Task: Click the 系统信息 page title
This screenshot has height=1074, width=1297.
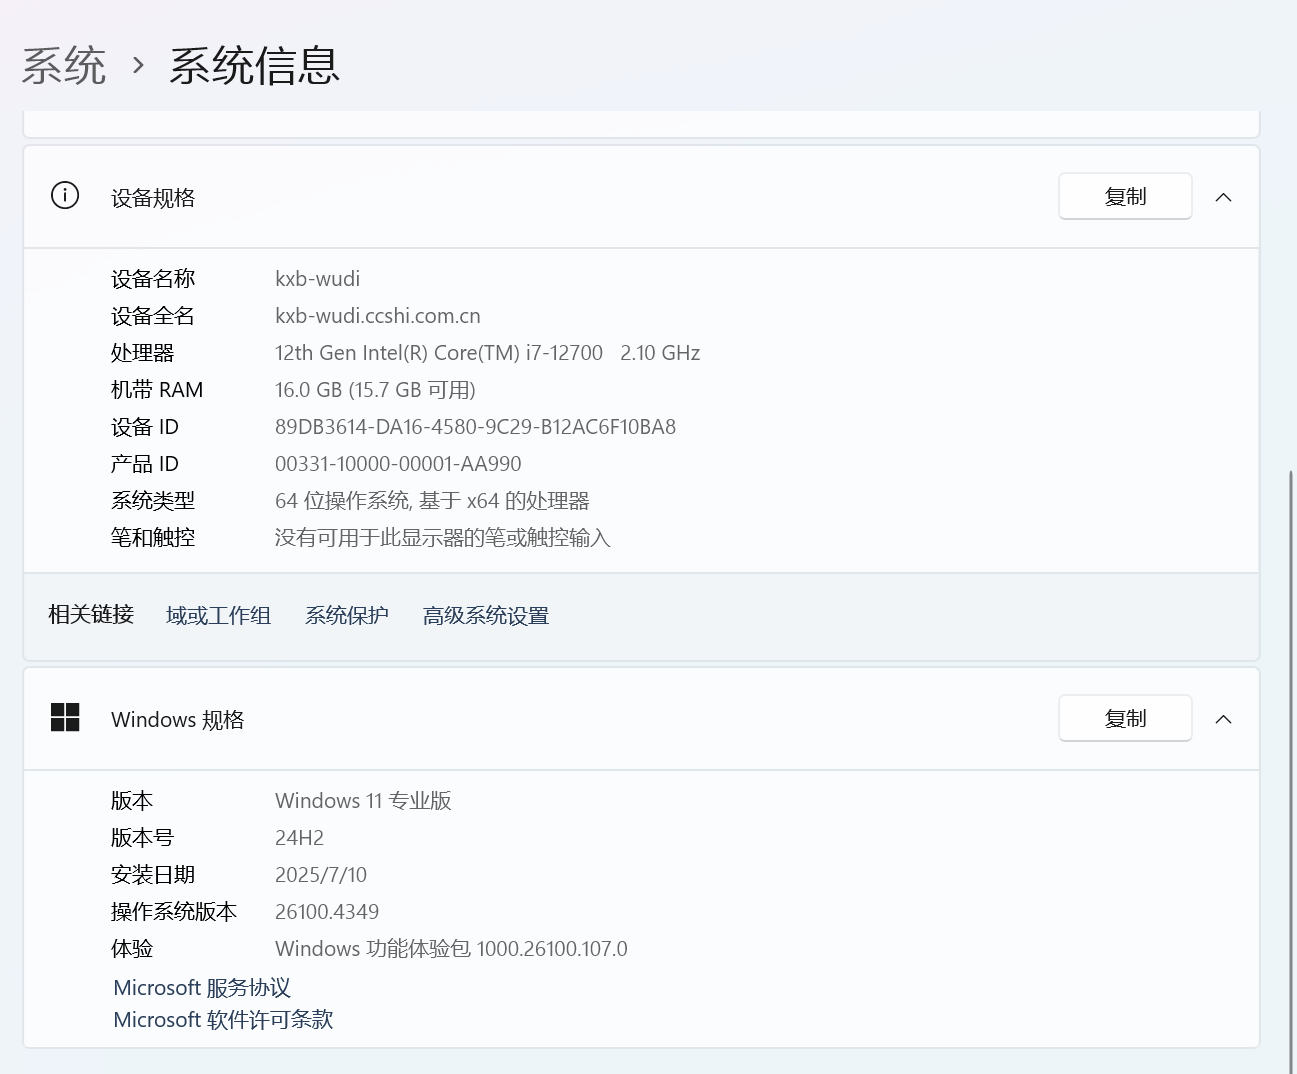Action: (x=254, y=66)
